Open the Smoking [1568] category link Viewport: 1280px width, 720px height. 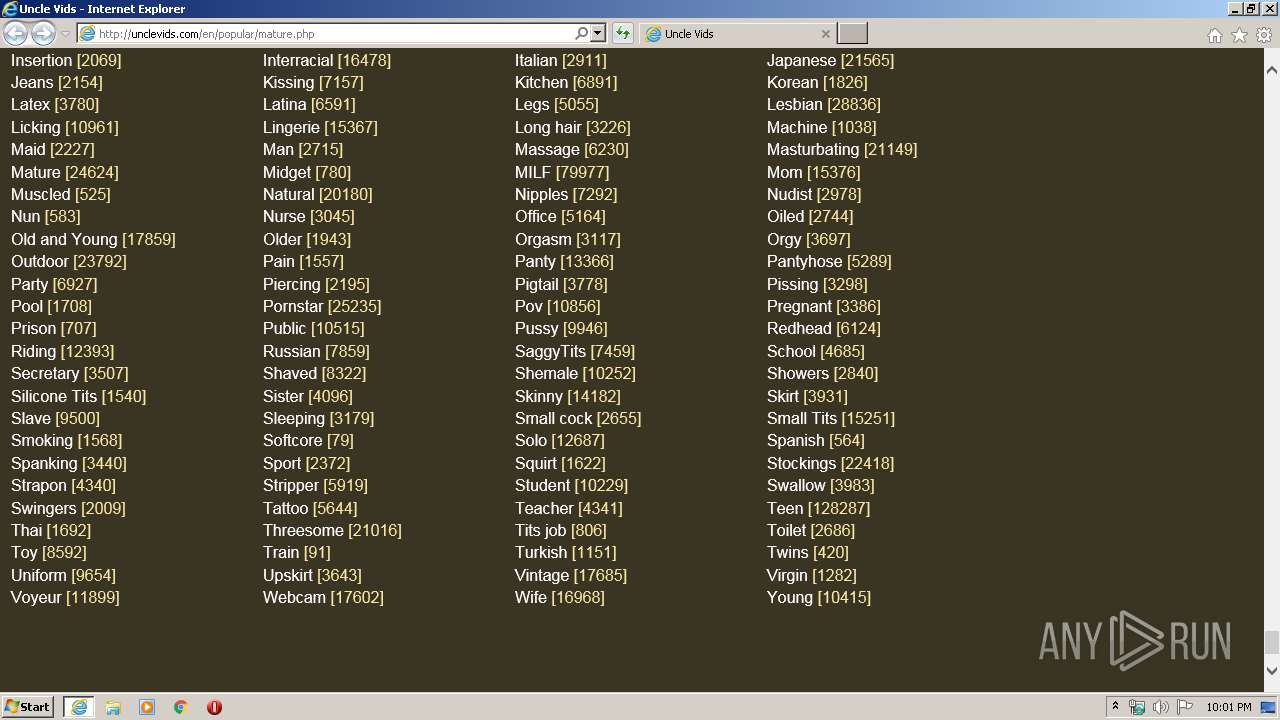tap(66, 440)
